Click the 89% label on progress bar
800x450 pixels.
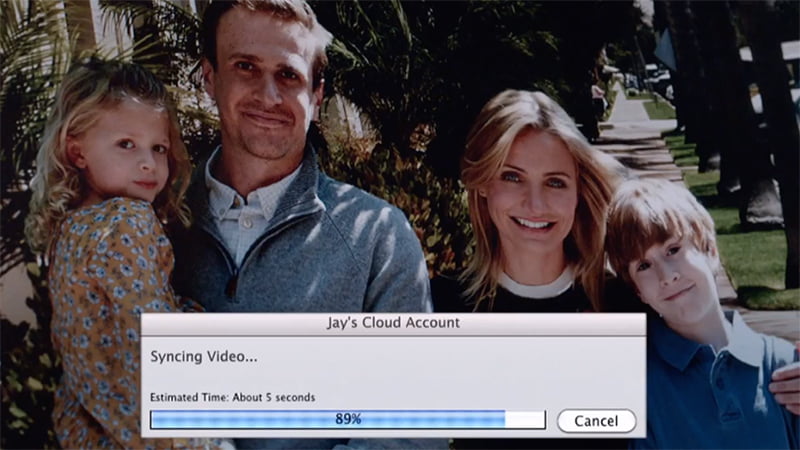tap(348, 420)
